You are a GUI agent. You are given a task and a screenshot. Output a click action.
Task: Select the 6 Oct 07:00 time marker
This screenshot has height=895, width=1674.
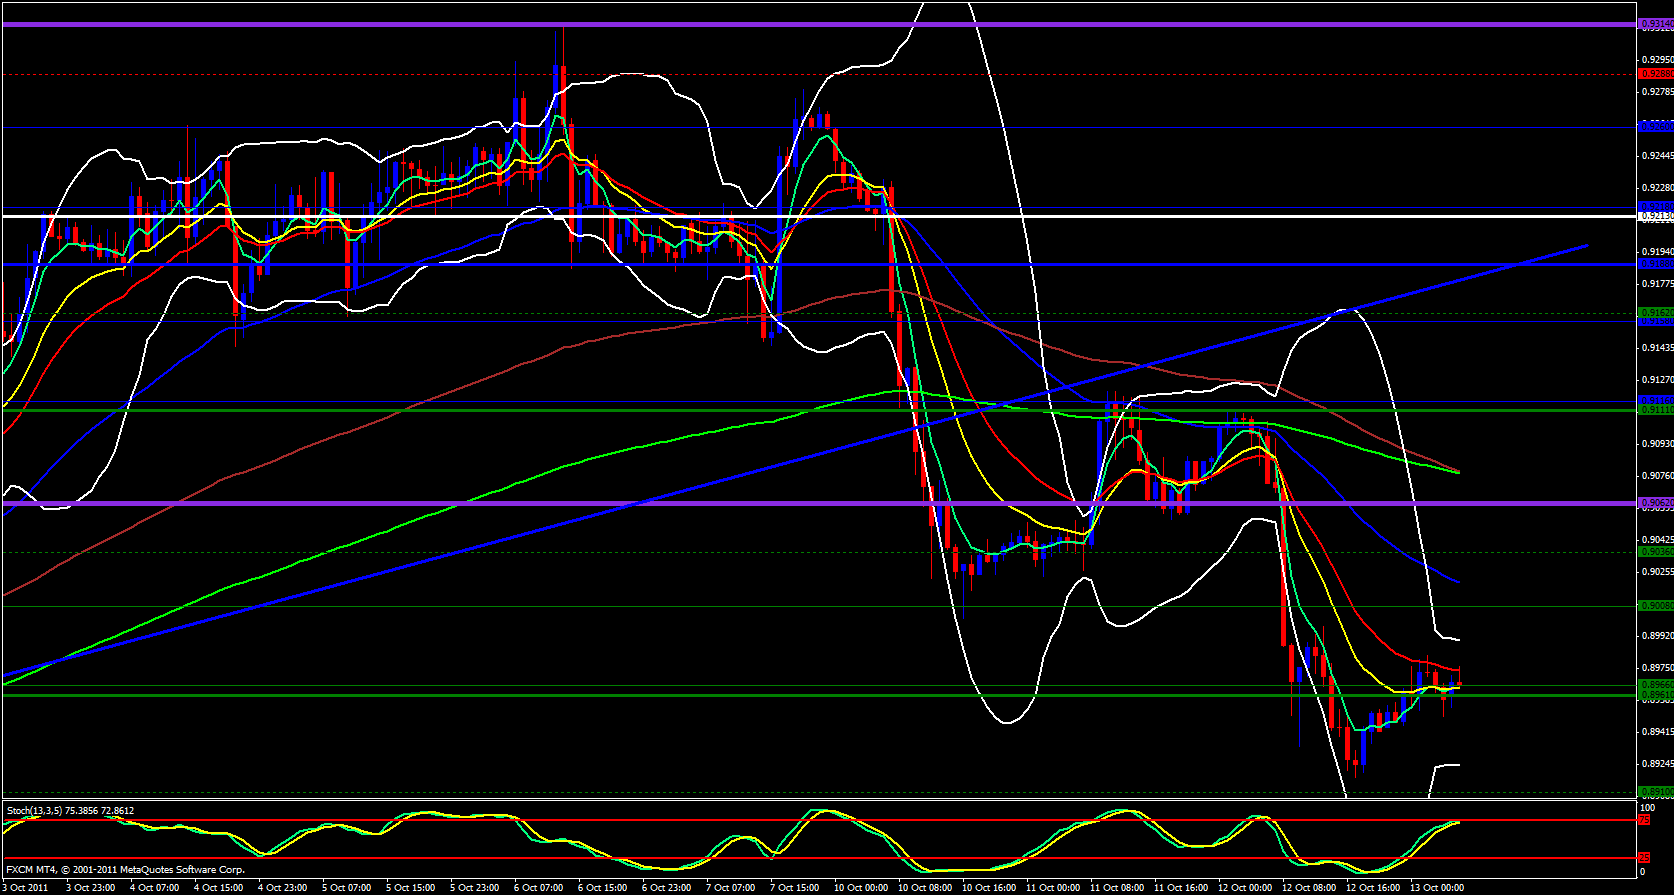coord(538,888)
